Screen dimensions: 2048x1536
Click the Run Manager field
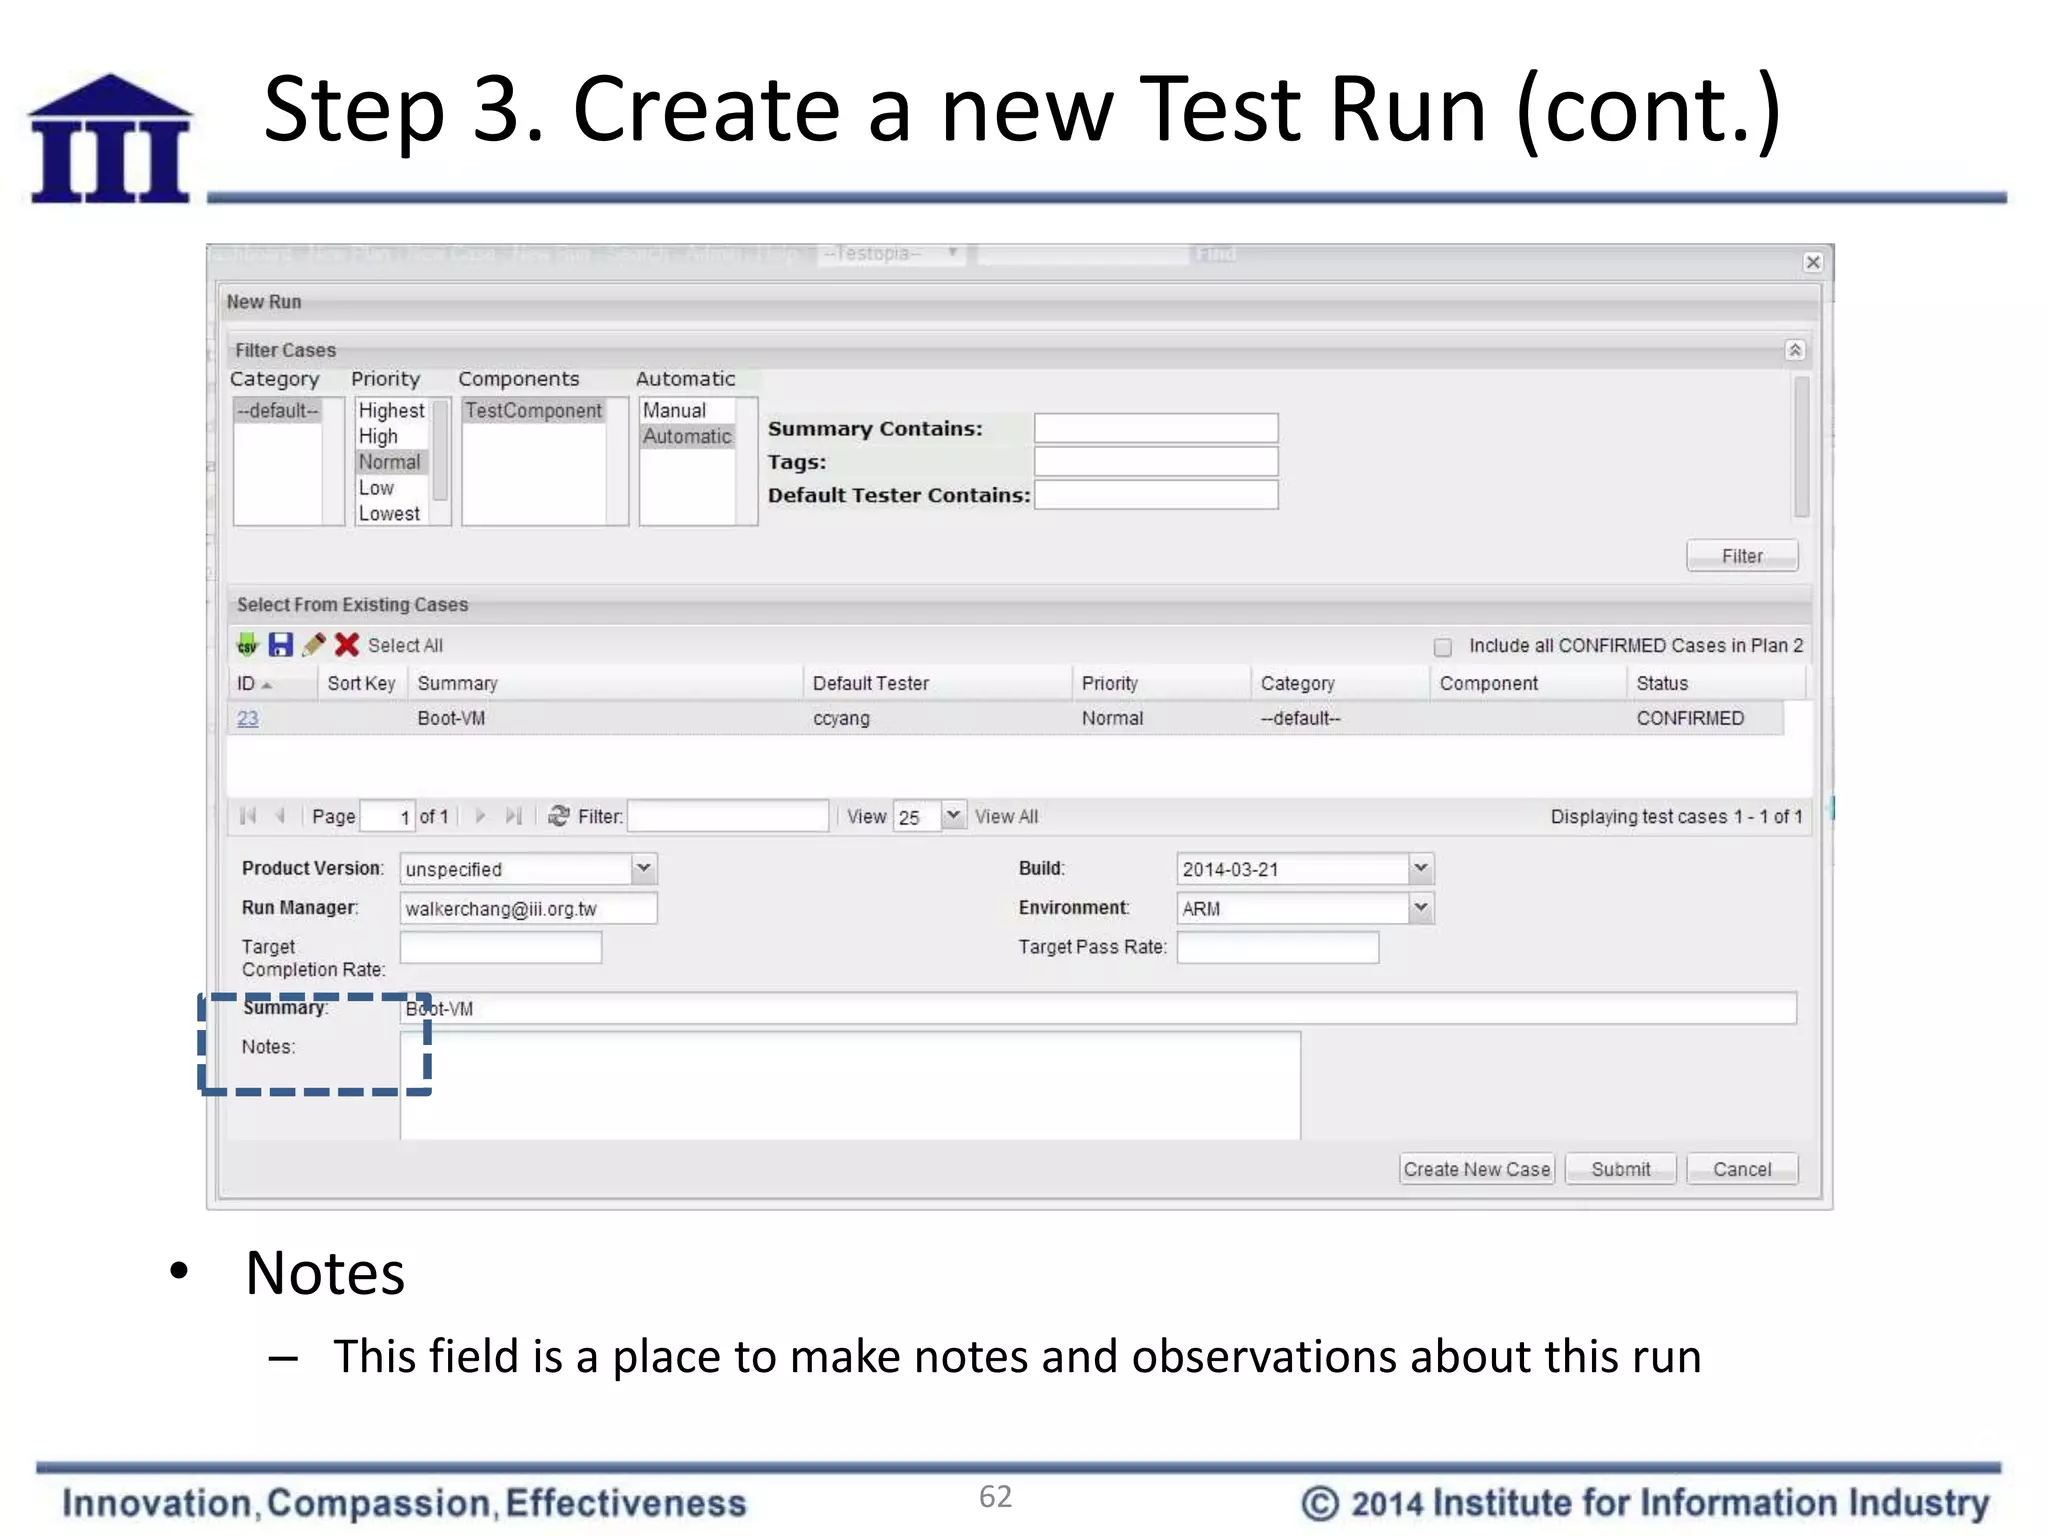pos(528,908)
